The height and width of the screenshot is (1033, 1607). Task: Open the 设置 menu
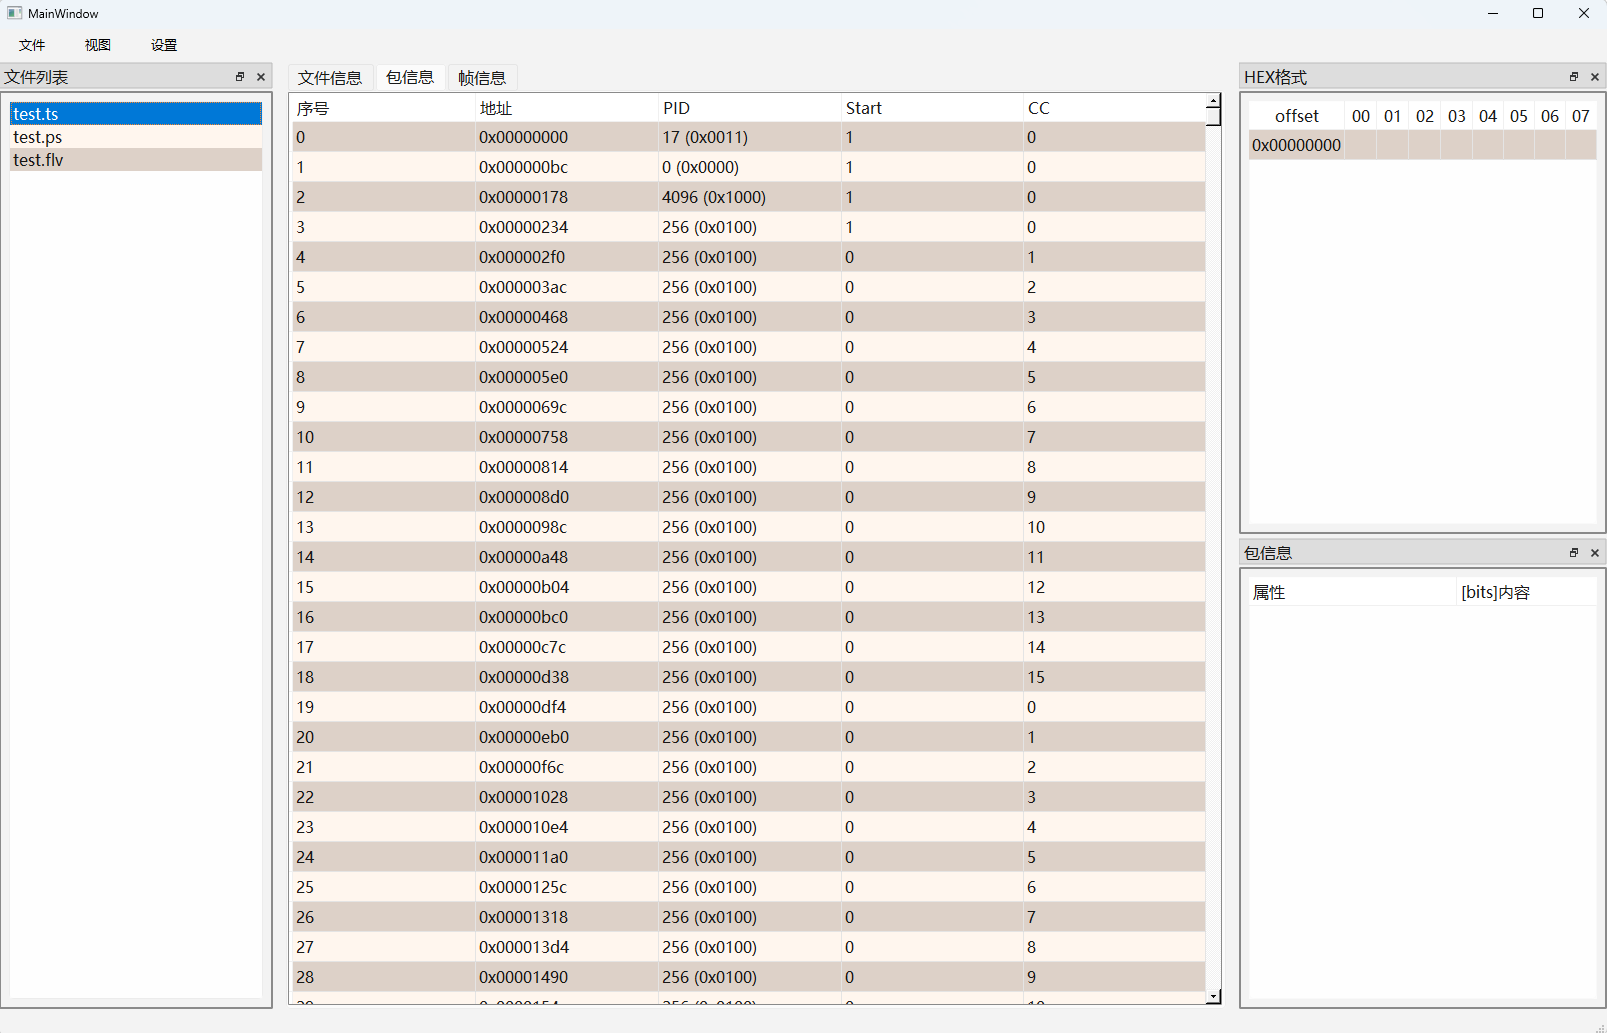pyautogui.click(x=164, y=45)
